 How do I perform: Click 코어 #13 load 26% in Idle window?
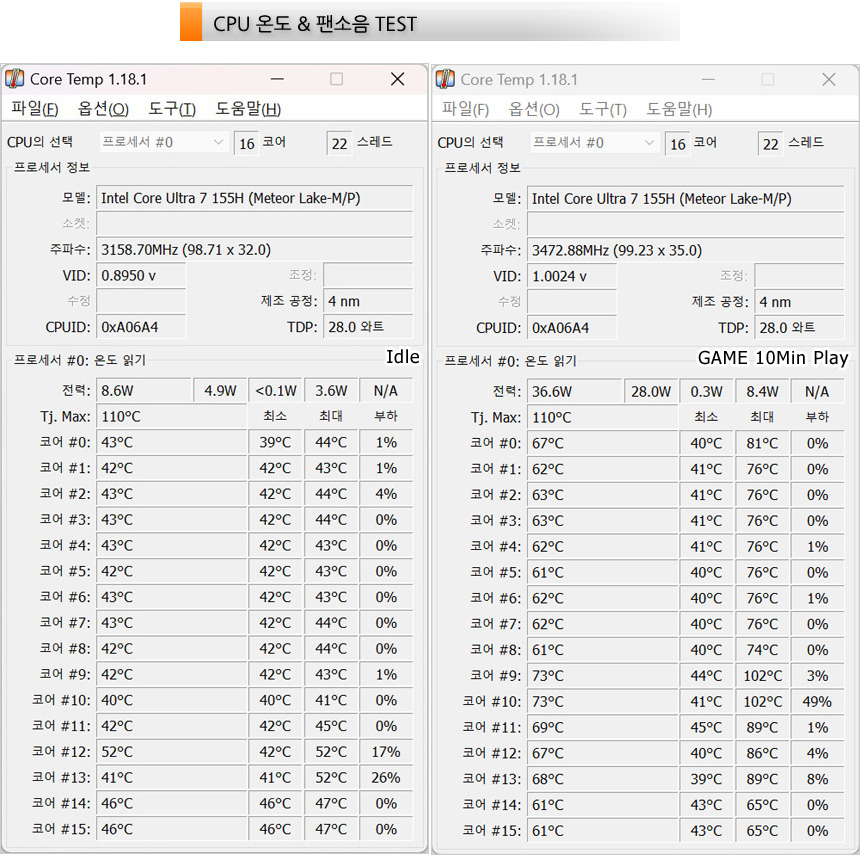pyautogui.click(x=386, y=778)
